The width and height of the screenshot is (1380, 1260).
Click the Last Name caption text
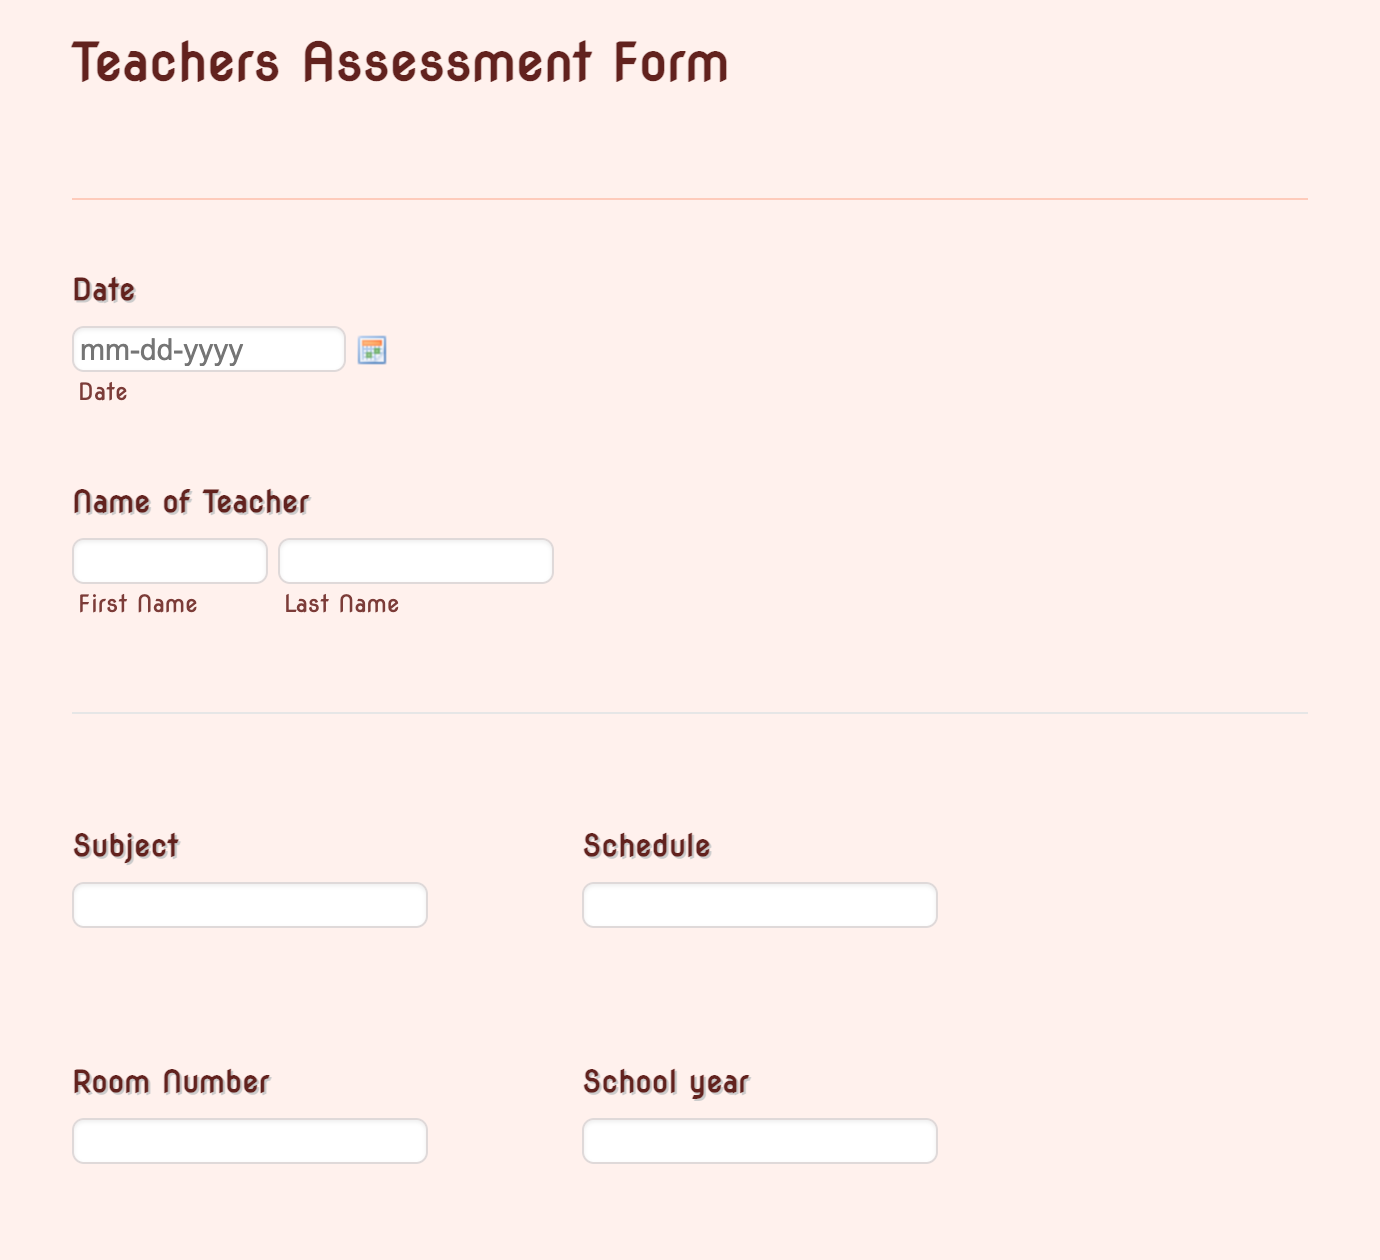(x=341, y=603)
